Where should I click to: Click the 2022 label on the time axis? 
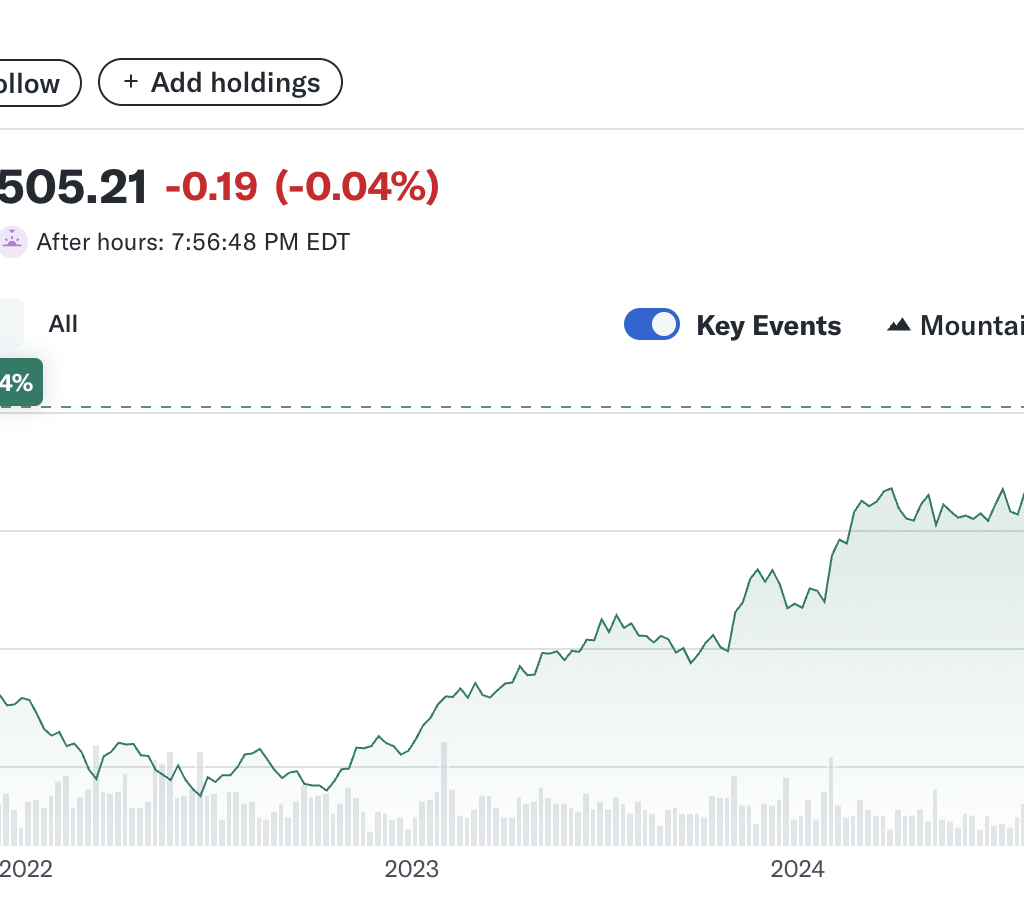click(x=24, y=869)
